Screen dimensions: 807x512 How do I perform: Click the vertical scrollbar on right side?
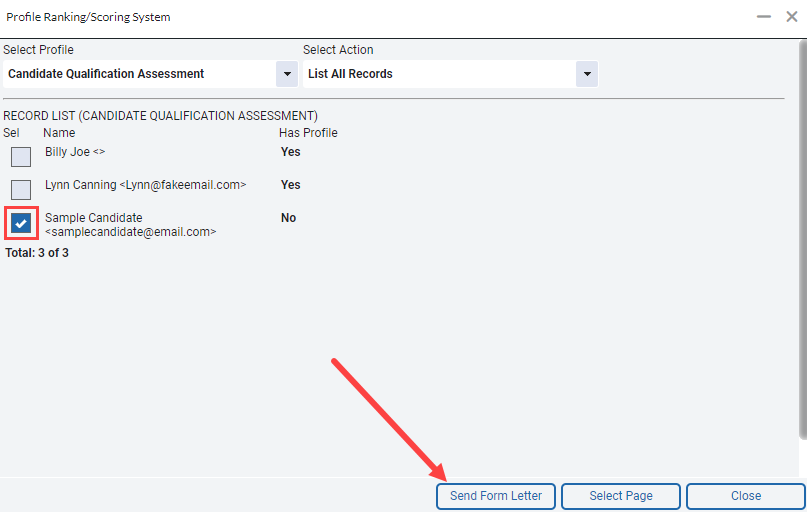803,240
